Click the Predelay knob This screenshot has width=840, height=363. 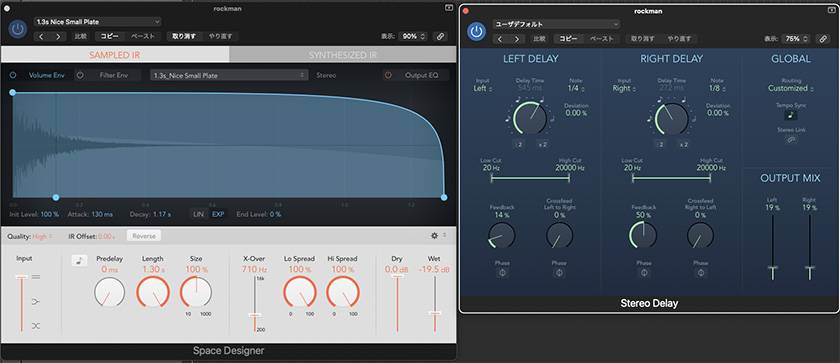coord(109,292)
